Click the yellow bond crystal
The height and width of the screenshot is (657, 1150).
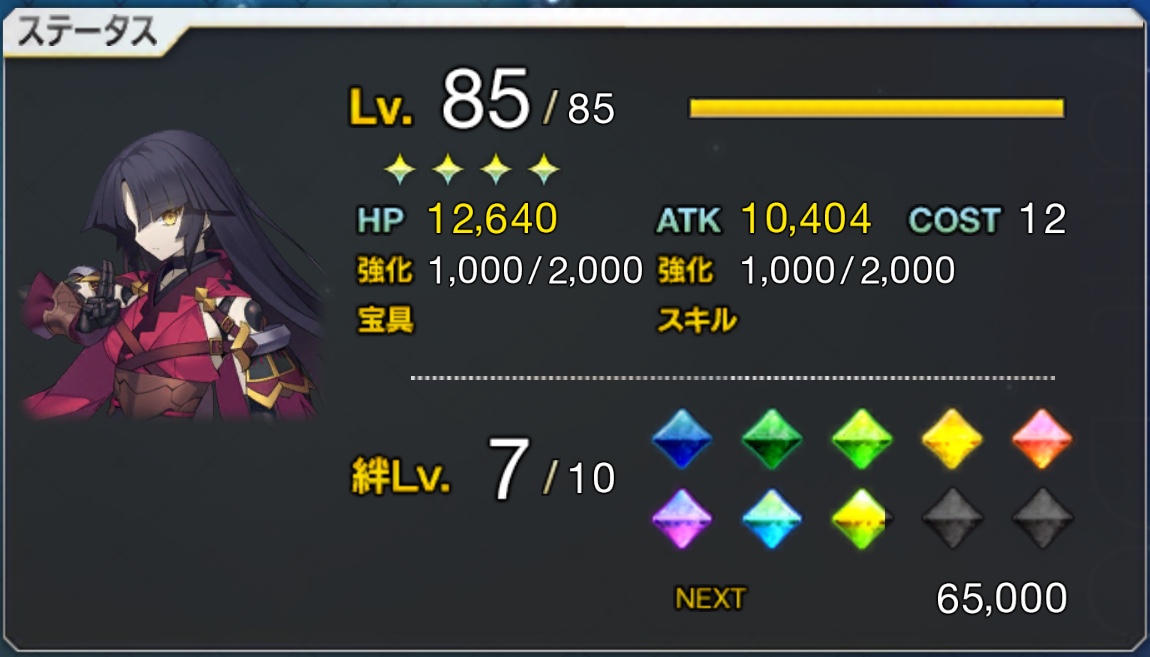pos(952,439)
